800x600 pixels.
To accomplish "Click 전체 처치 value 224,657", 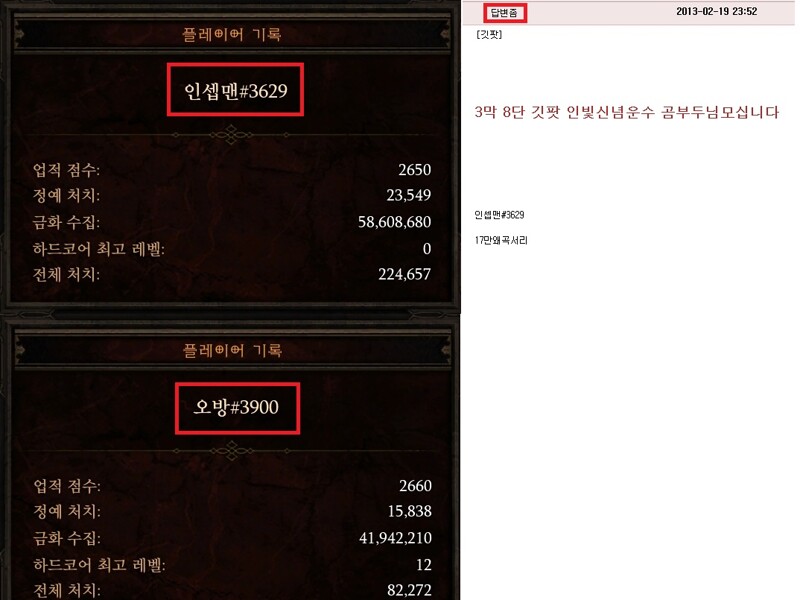I will [405, 274].
